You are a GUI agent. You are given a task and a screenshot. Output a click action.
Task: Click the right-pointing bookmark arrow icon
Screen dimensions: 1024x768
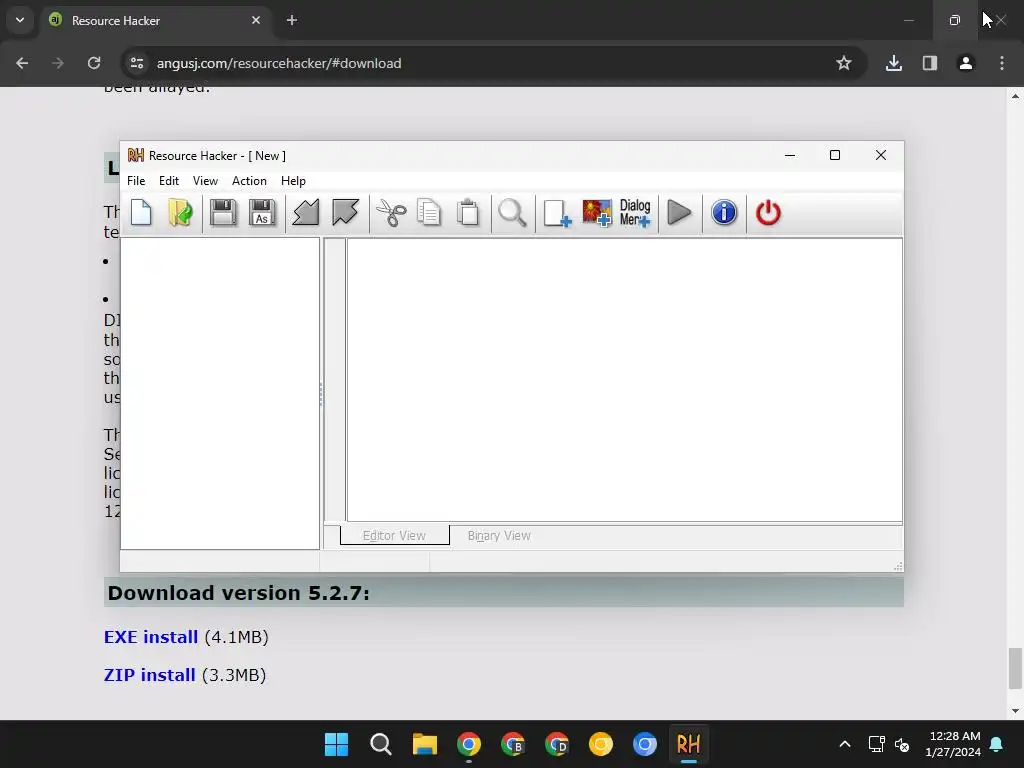[345, 213]
